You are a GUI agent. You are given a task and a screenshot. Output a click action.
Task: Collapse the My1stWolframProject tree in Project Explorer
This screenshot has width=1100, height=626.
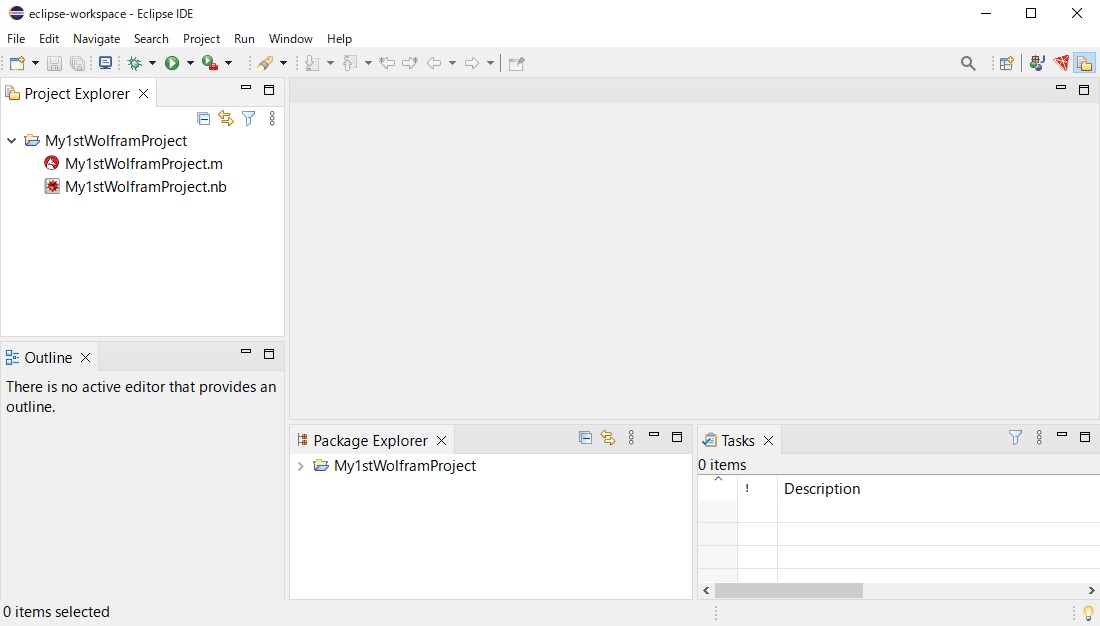tap(11, 140)
